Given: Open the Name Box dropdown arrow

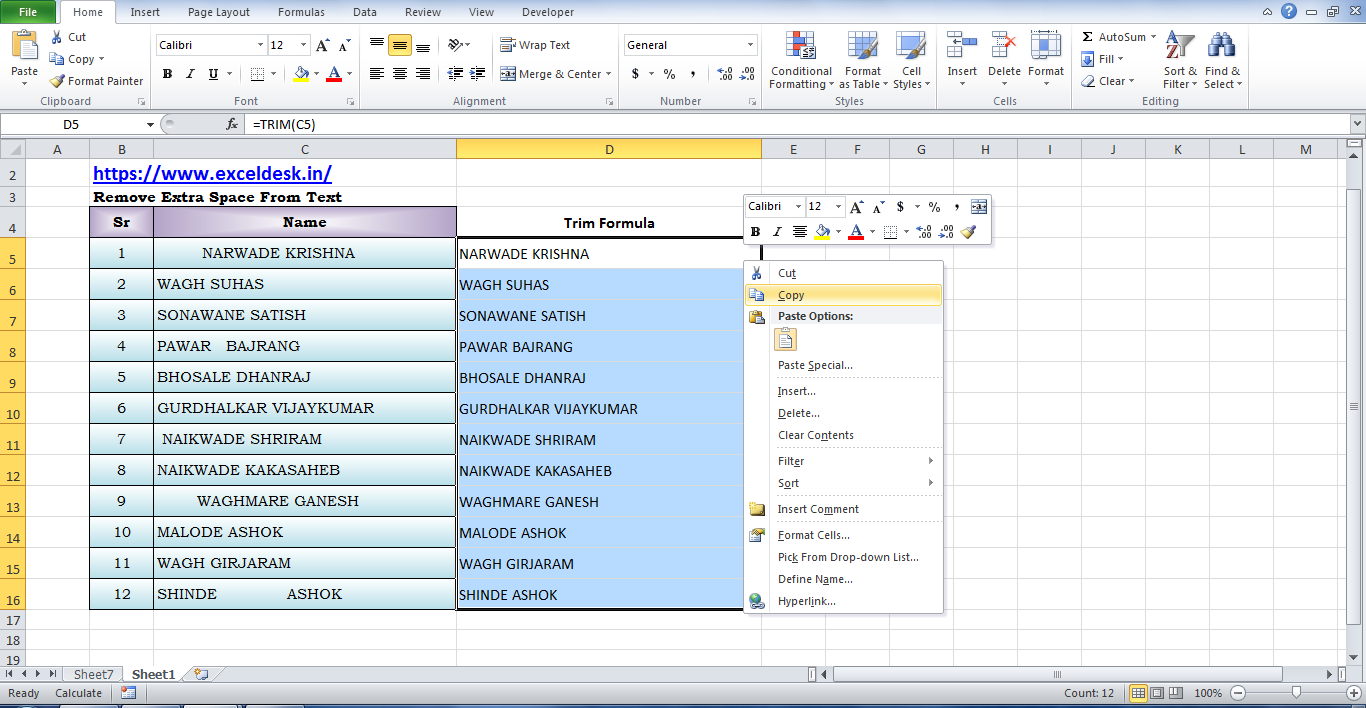Looking at the screenshot, I should (150, 125).
